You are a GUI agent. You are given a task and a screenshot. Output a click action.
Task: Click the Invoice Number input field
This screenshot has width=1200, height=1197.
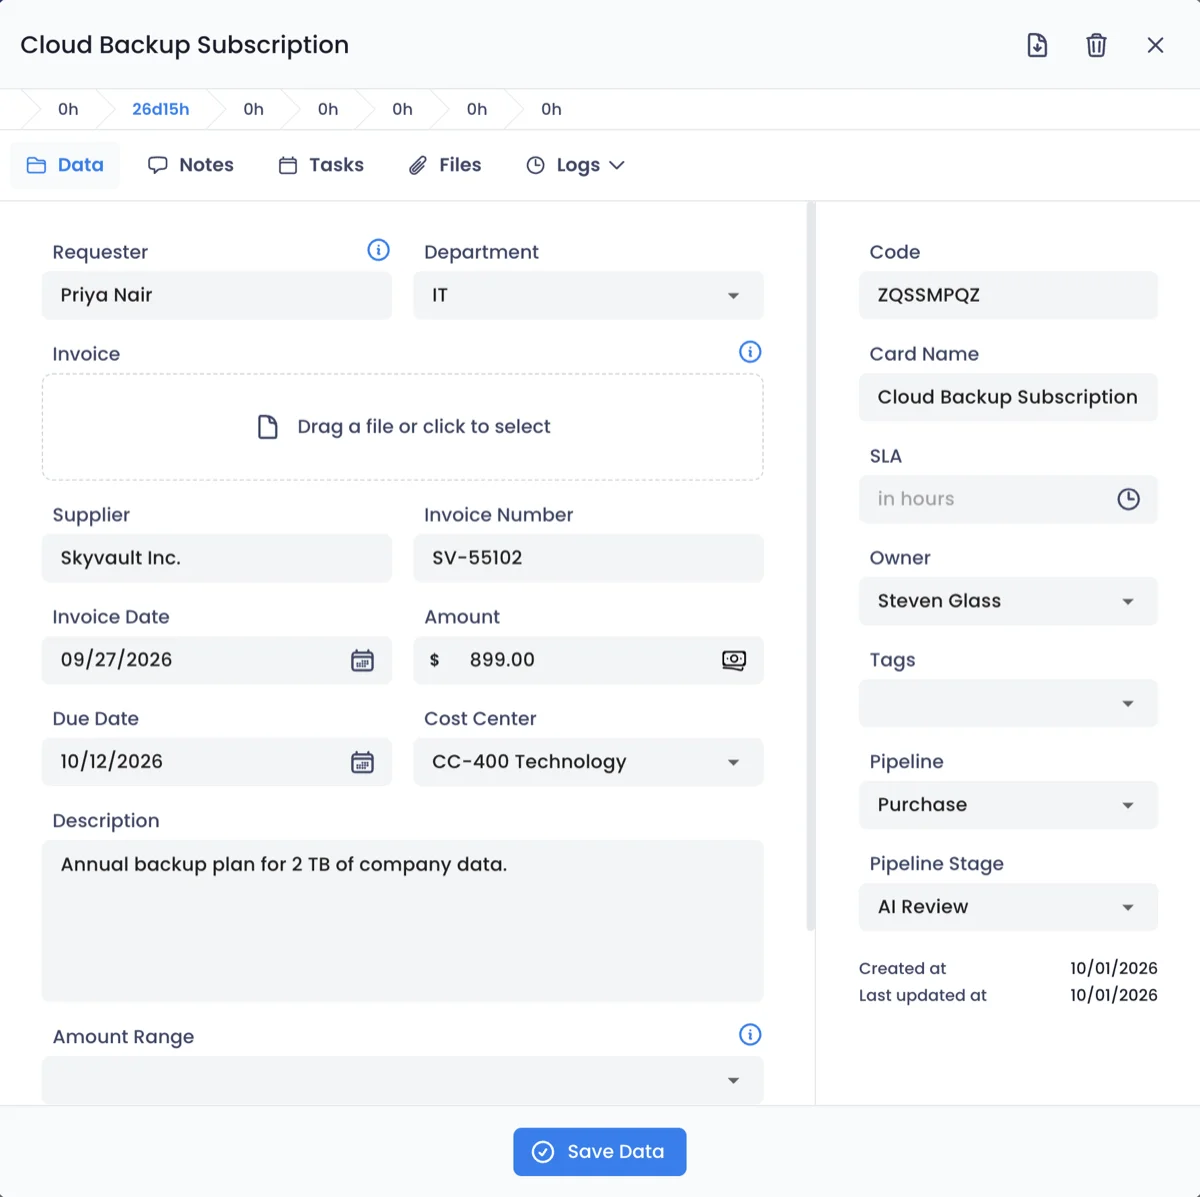pyautogui.click(x=588, y=558)
